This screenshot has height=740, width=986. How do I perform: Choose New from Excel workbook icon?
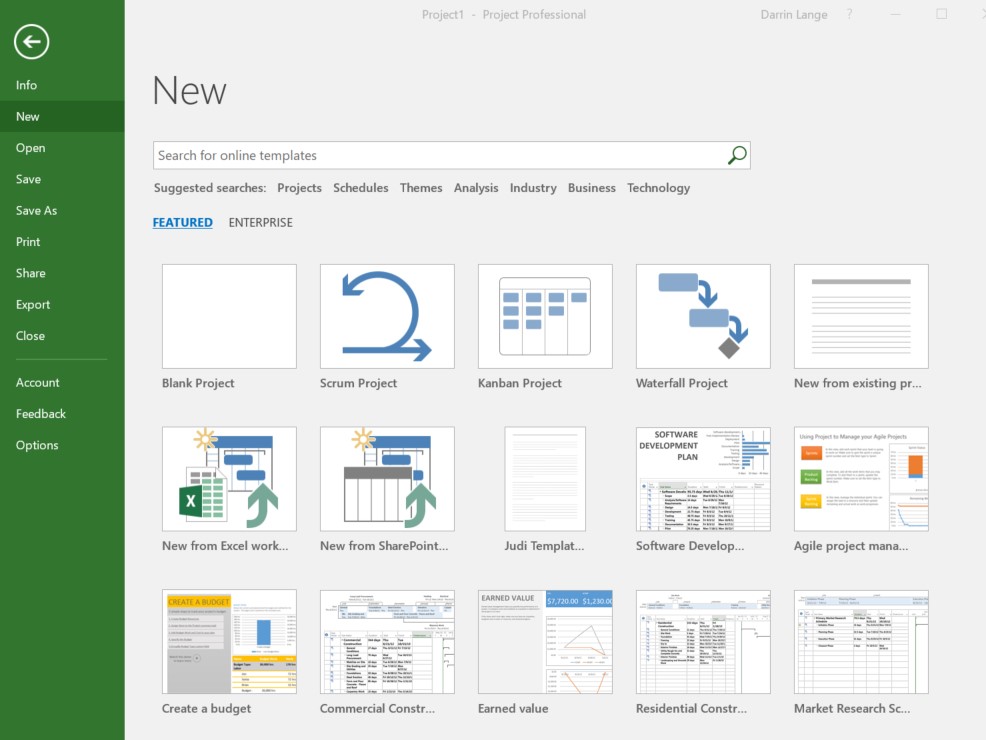[229, 479]
